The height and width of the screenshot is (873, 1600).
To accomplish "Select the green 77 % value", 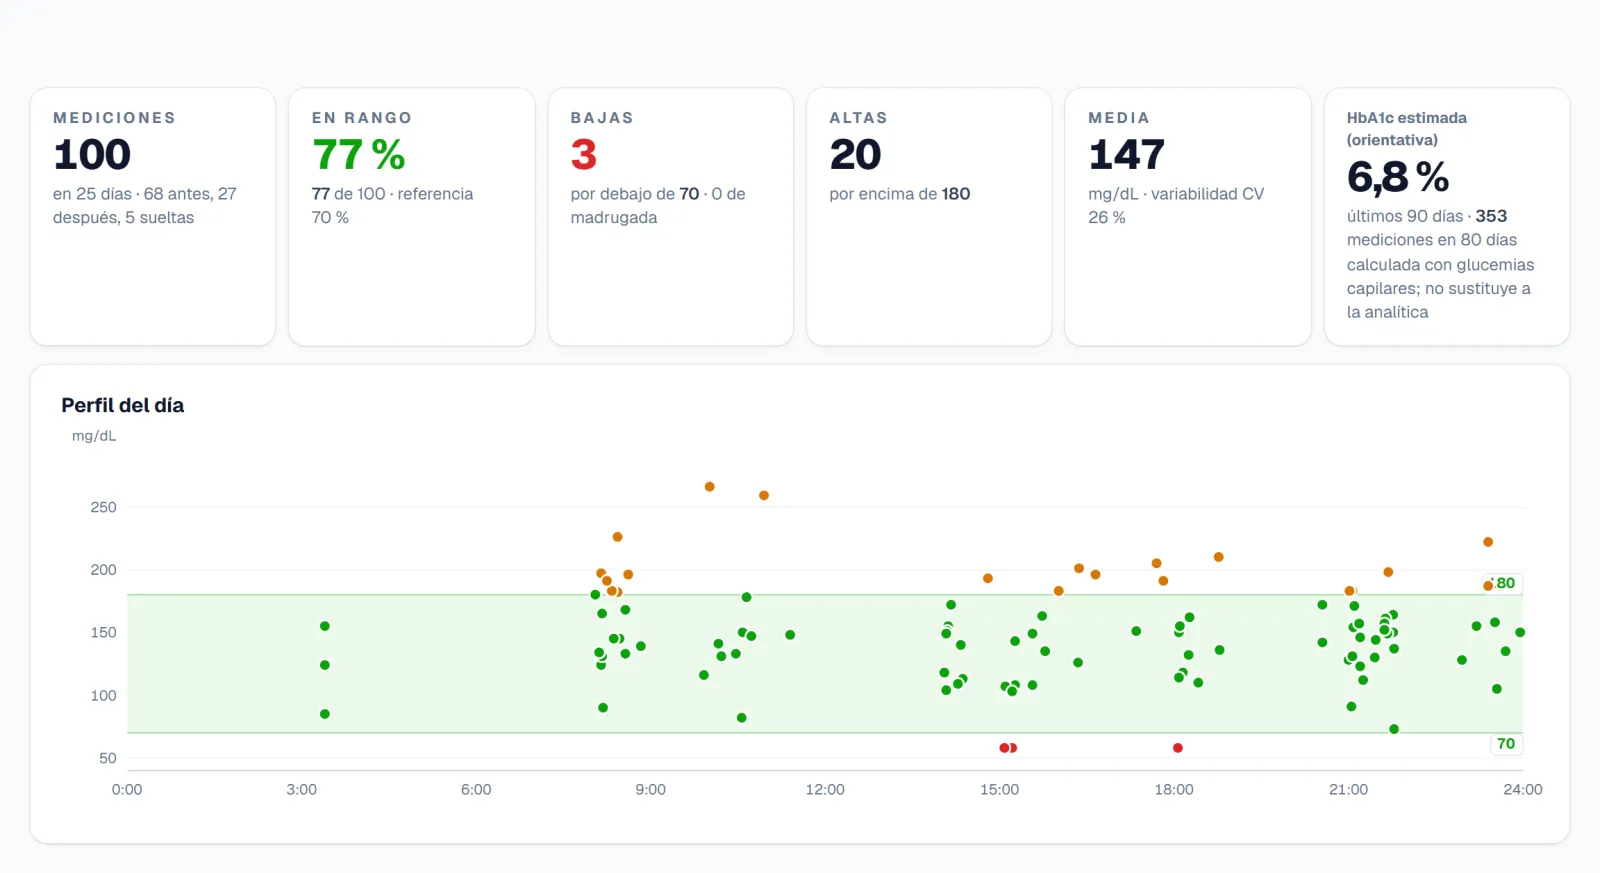I will click(358, 155).
